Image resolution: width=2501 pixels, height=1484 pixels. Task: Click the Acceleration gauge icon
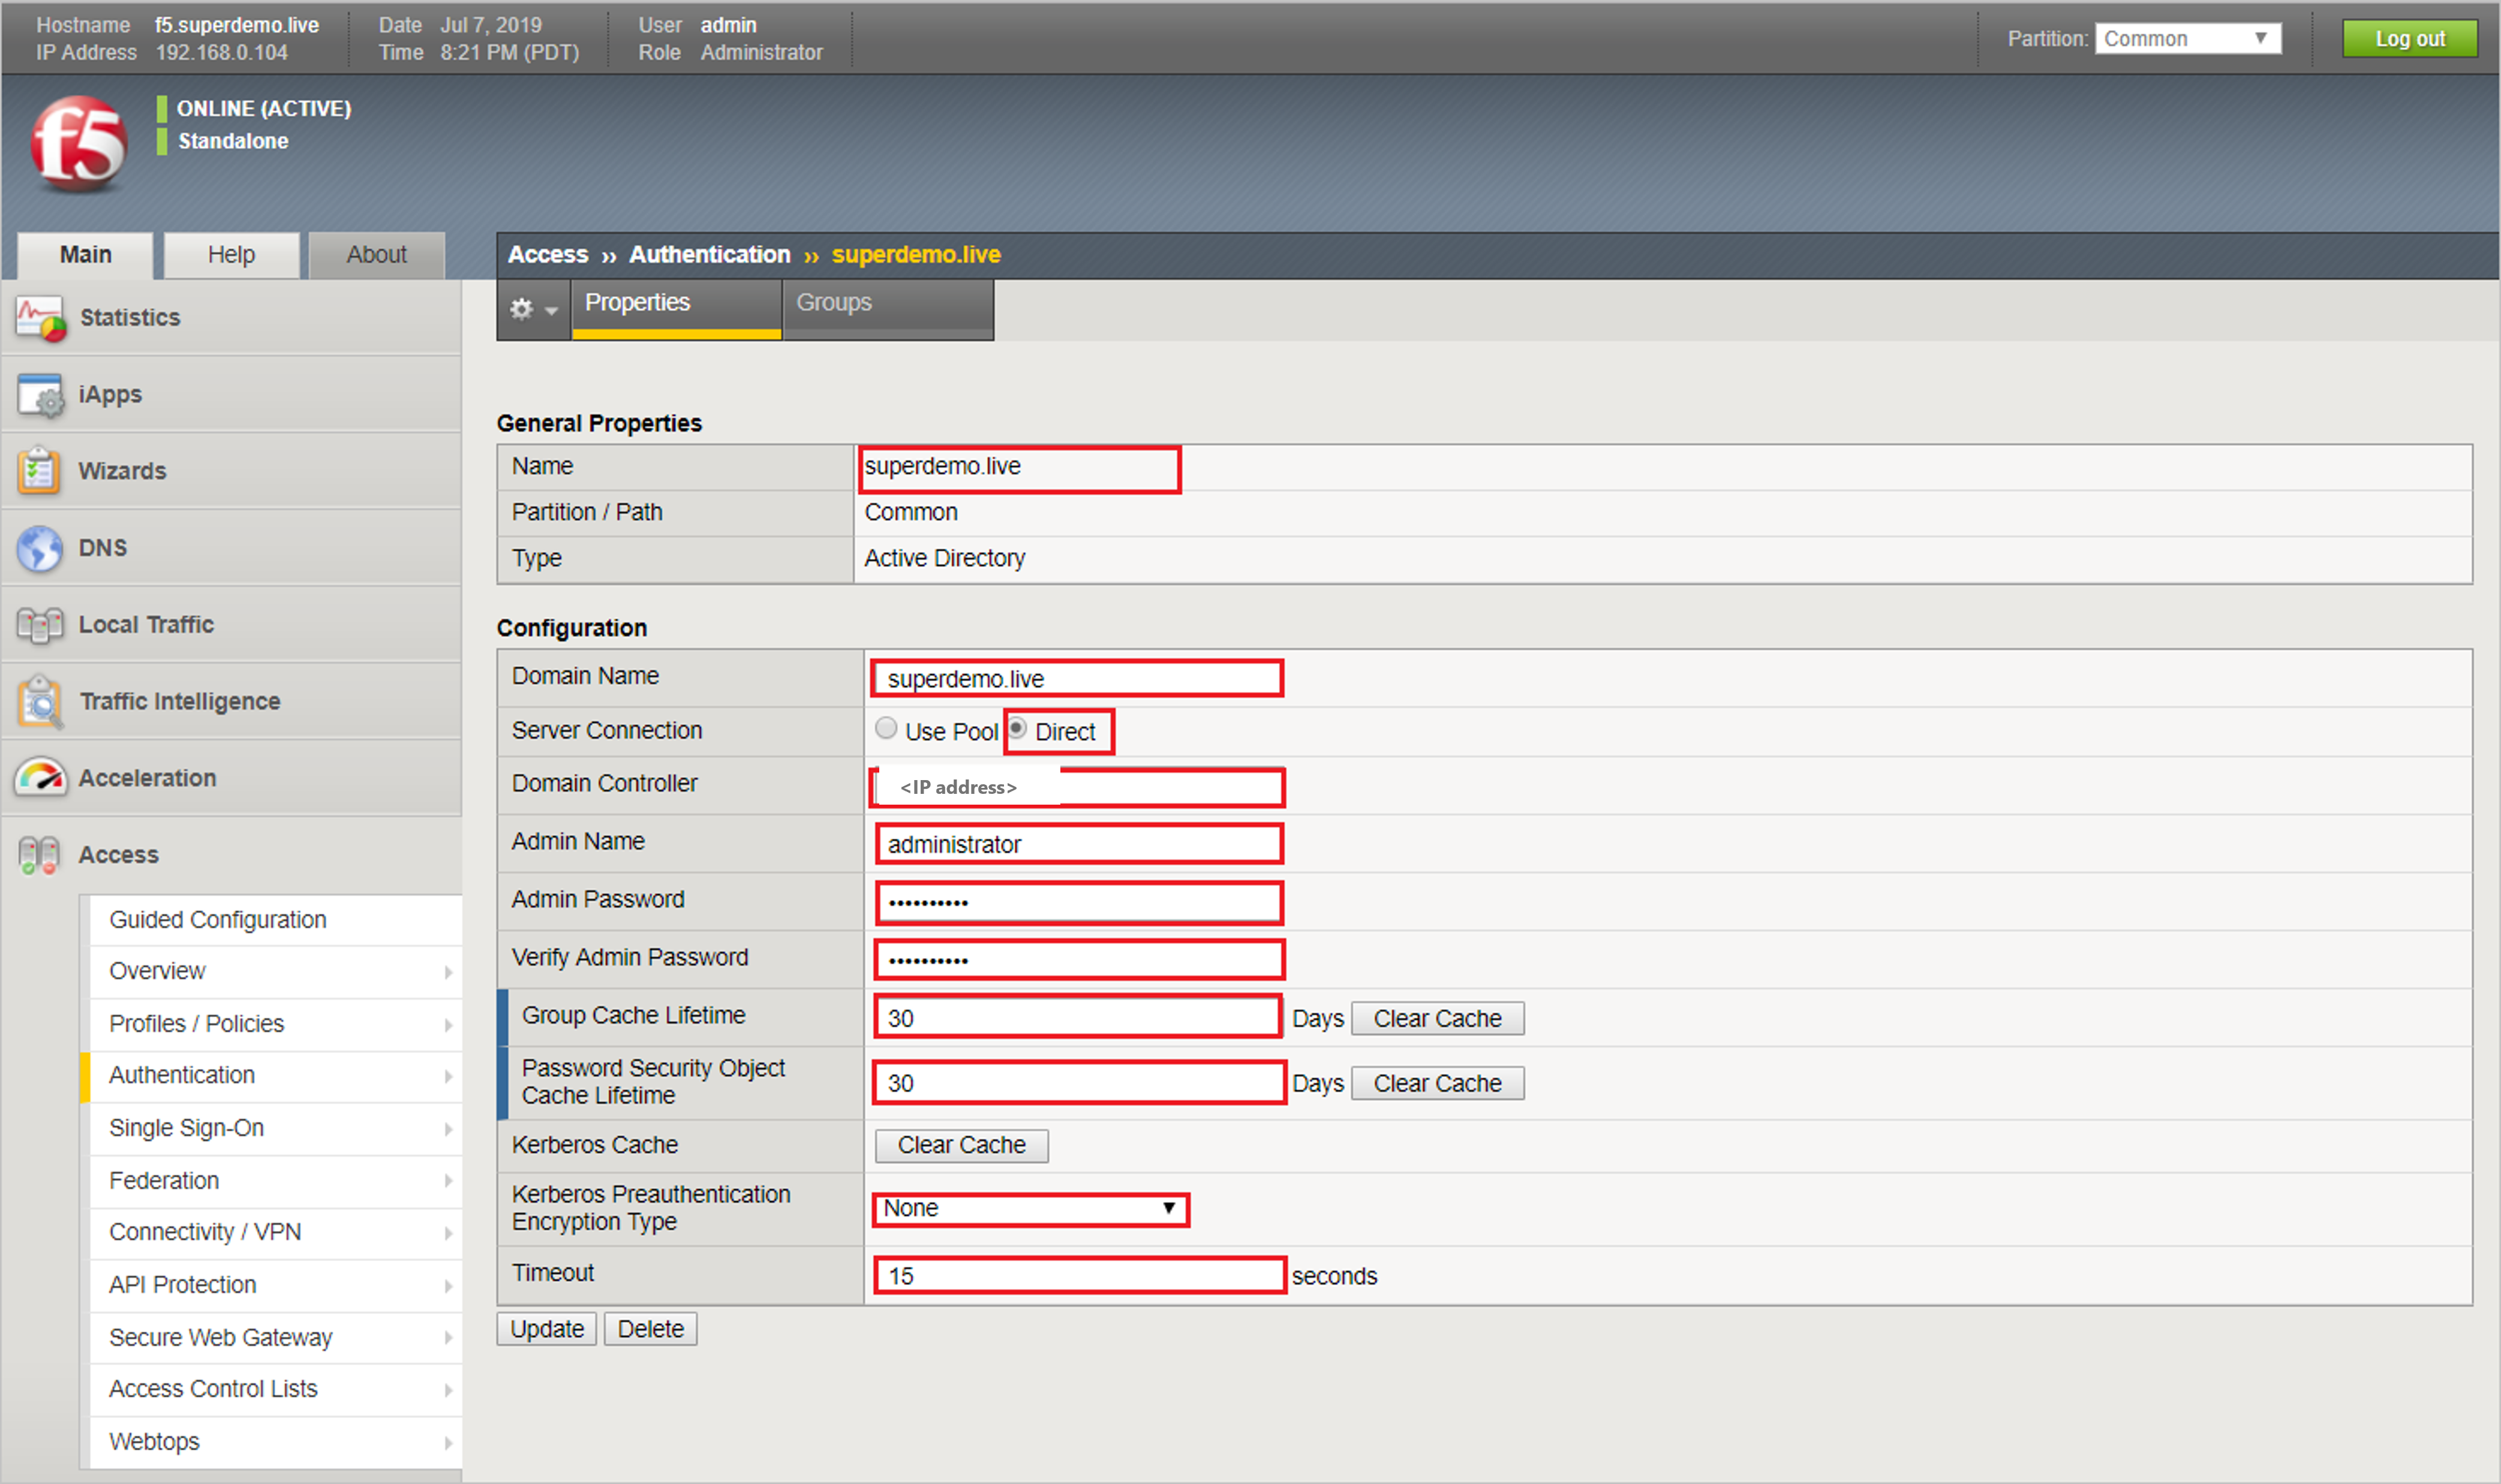click(x=40, y=778)
